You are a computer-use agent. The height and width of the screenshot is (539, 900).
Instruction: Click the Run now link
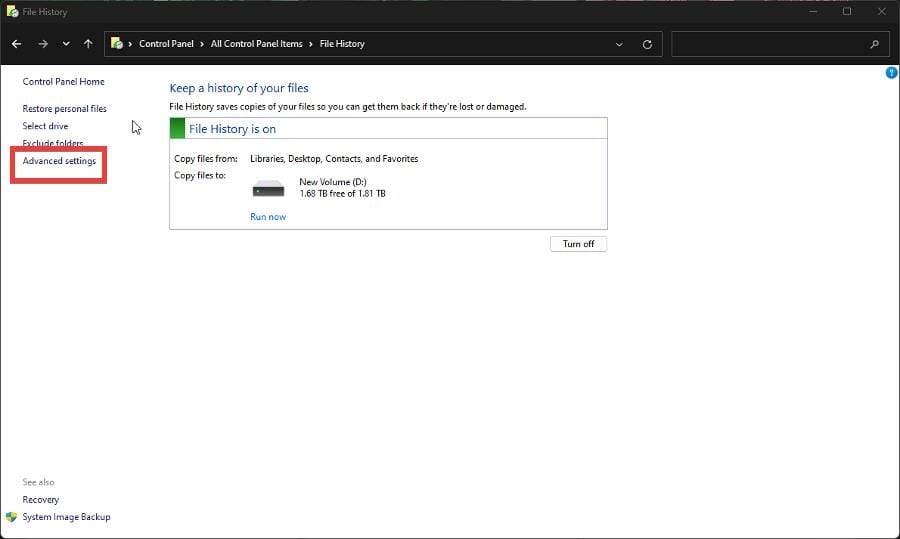(x=268, y=217)
